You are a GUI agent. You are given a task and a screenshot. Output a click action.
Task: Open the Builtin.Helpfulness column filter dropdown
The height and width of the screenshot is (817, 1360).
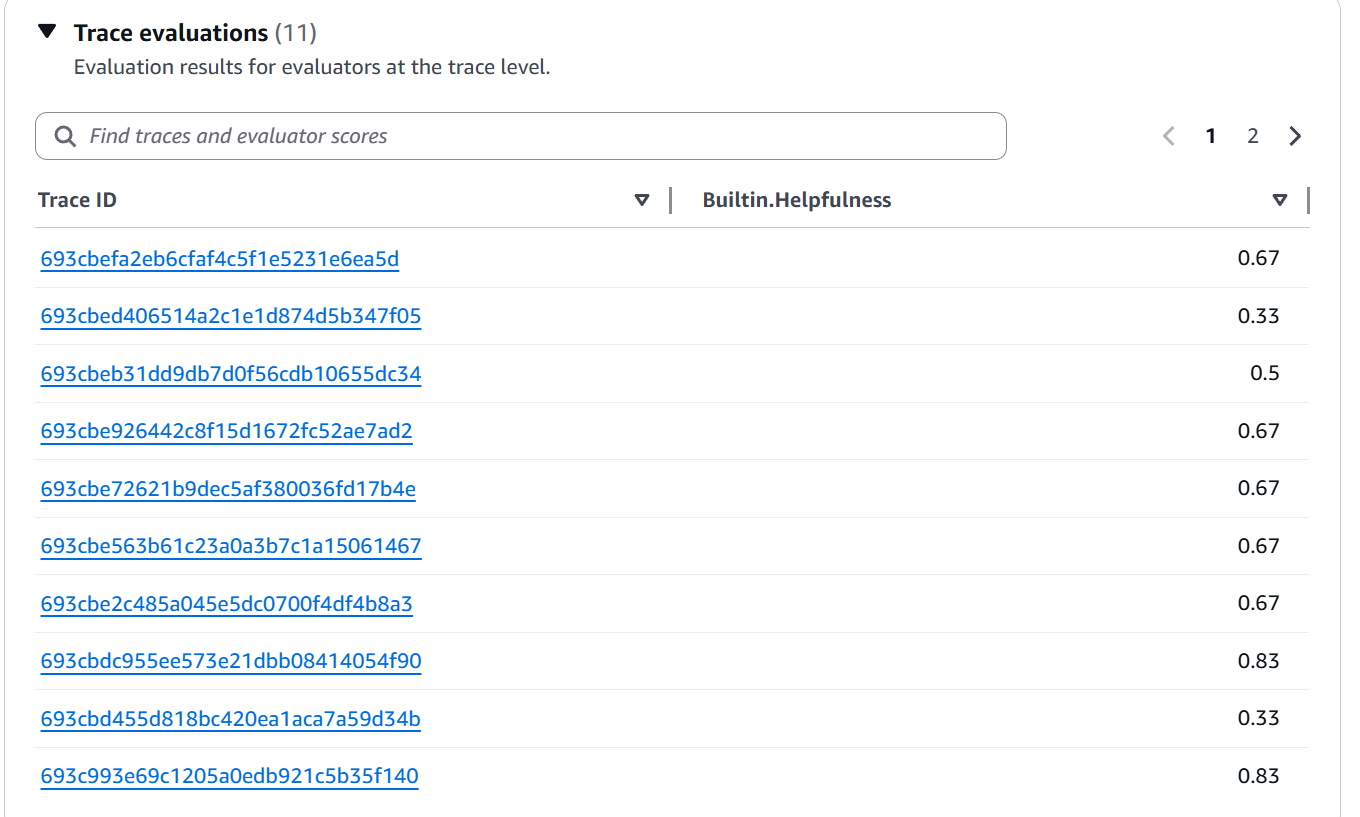tap(1280, 200)
